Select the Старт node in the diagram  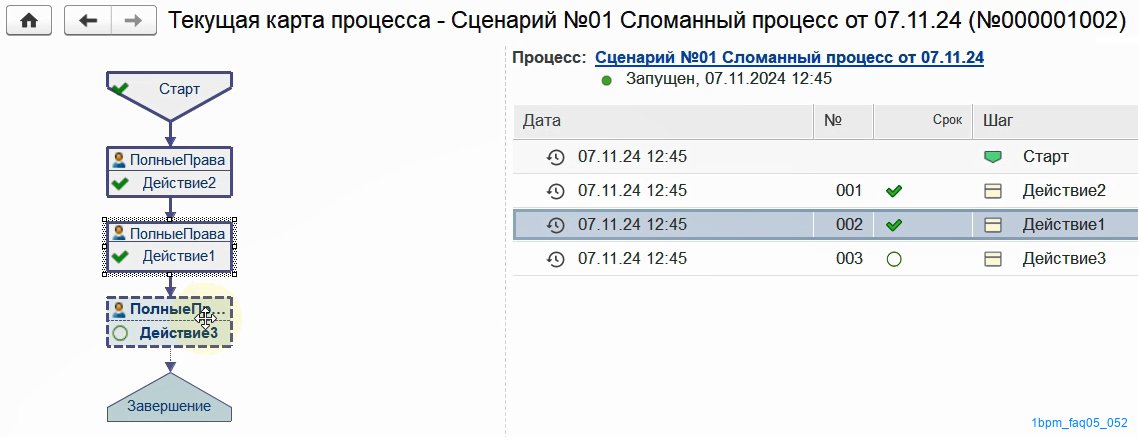coord(169,94)
